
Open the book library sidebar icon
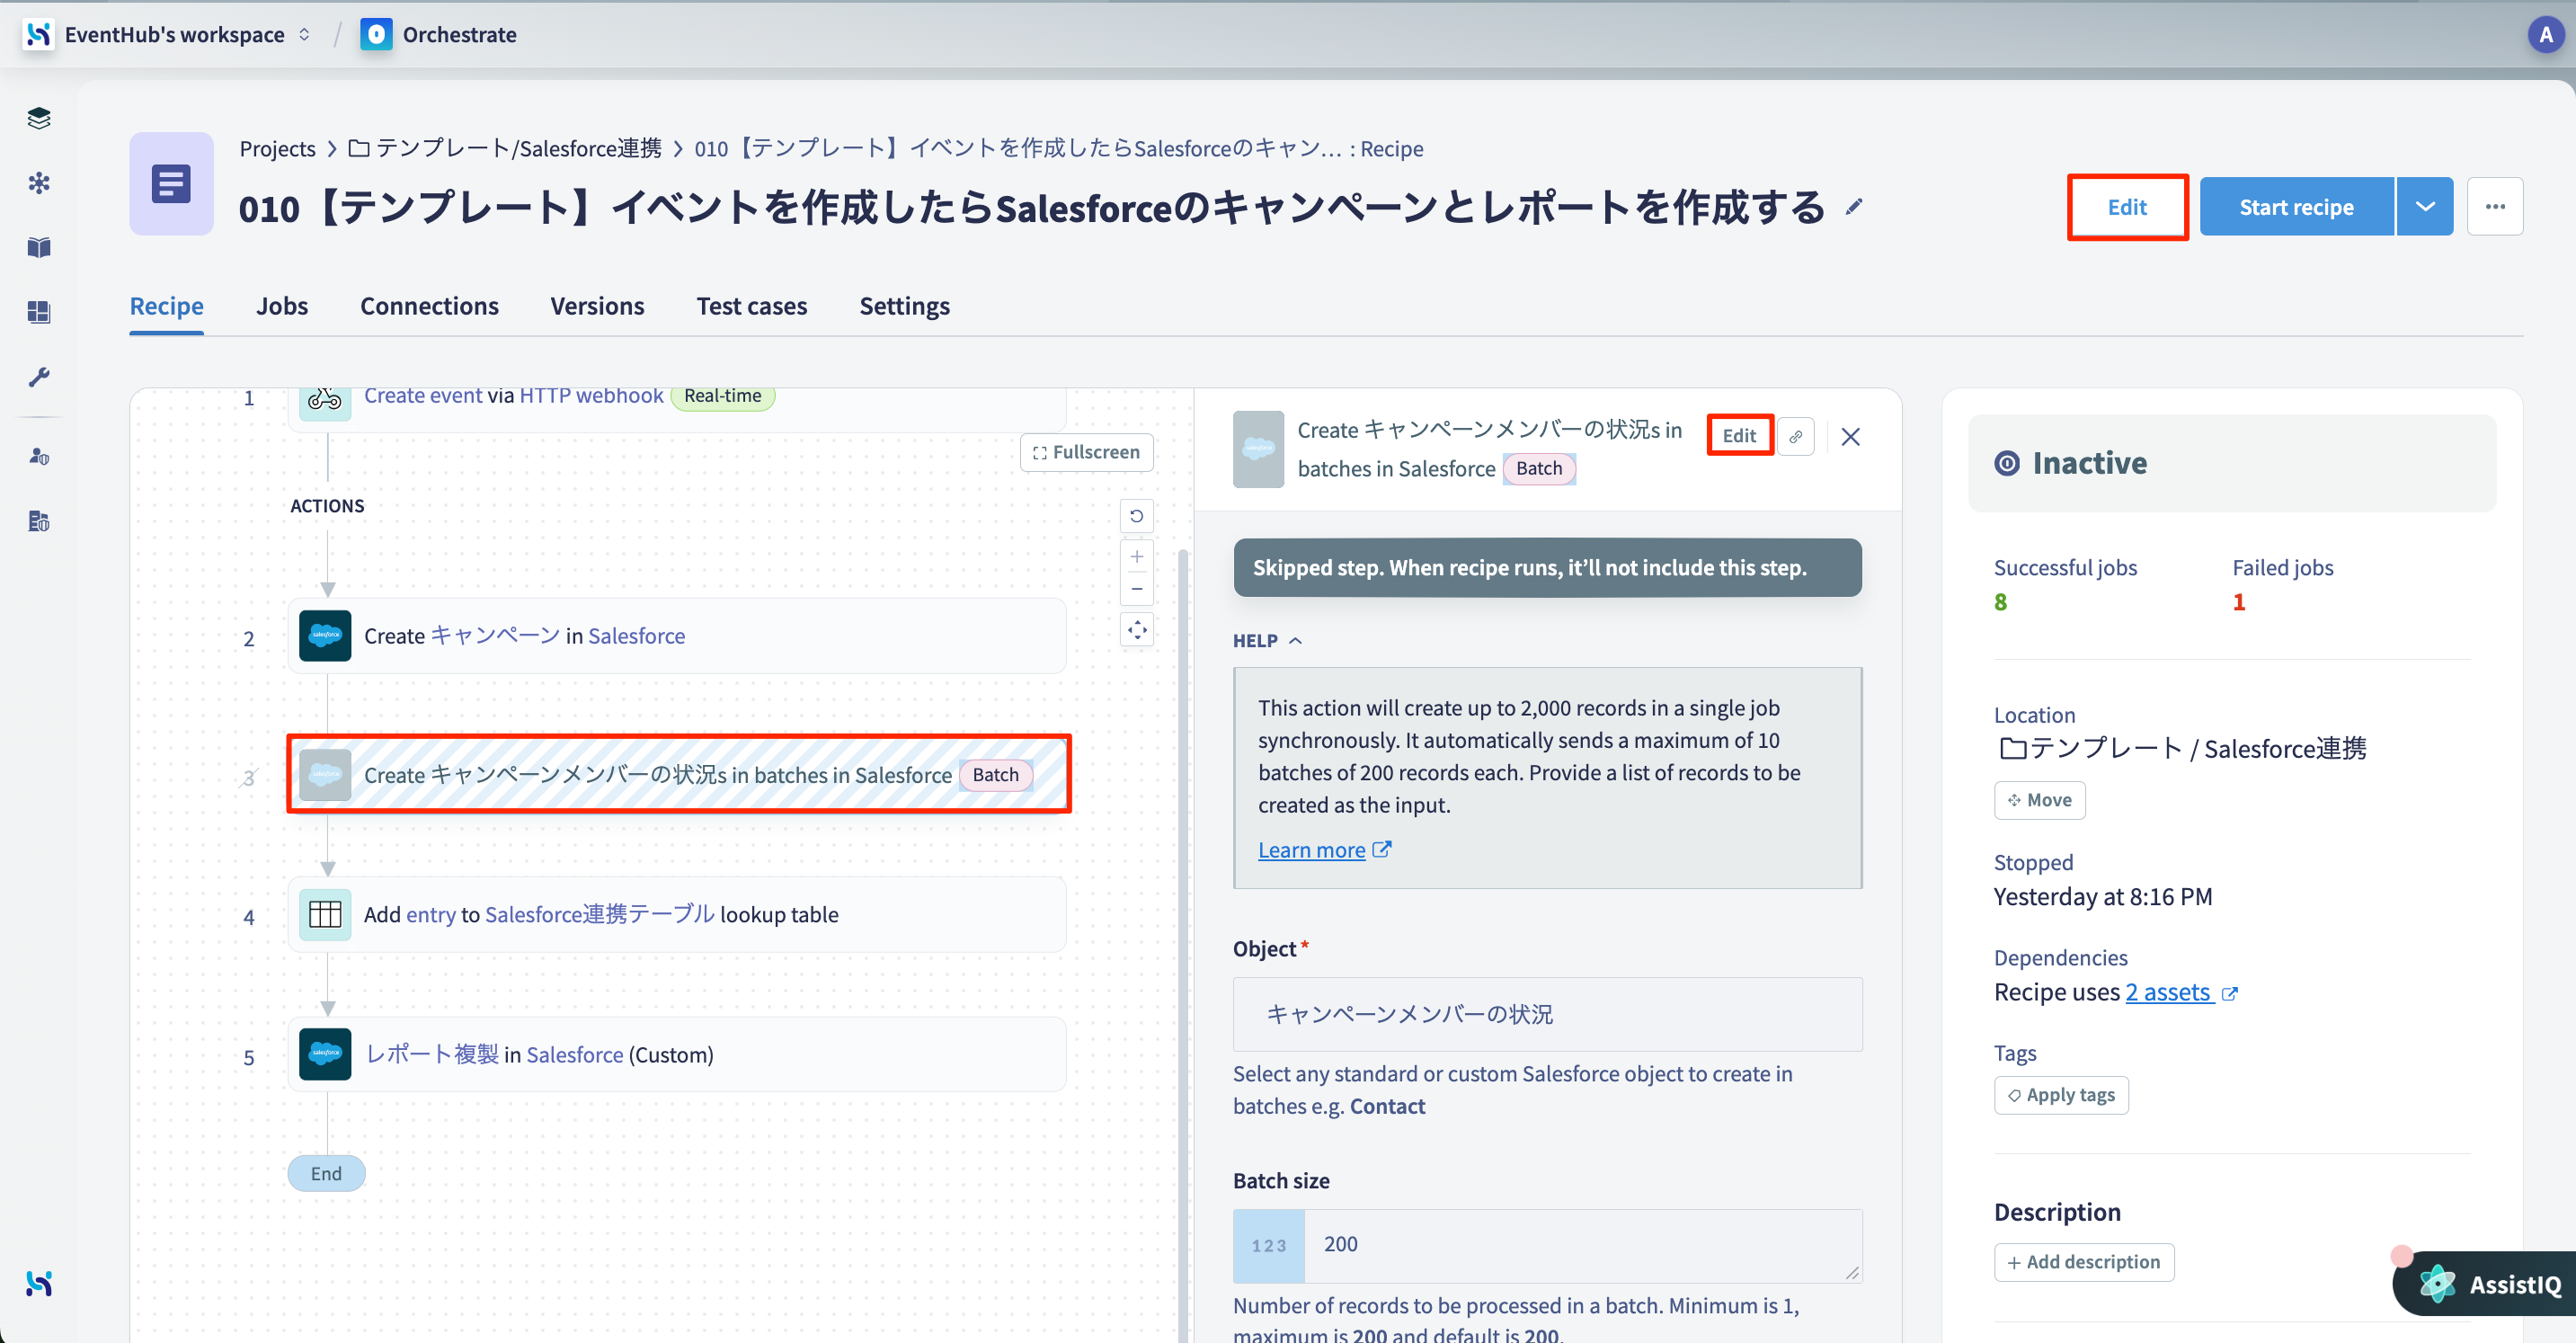click(39, 247)
